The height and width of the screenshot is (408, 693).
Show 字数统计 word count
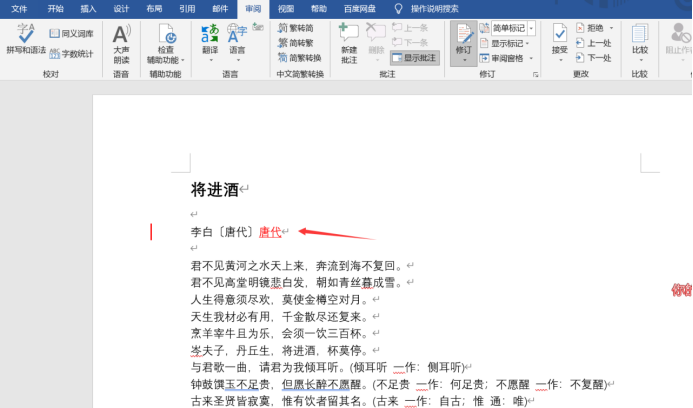[x=71, y=54]
